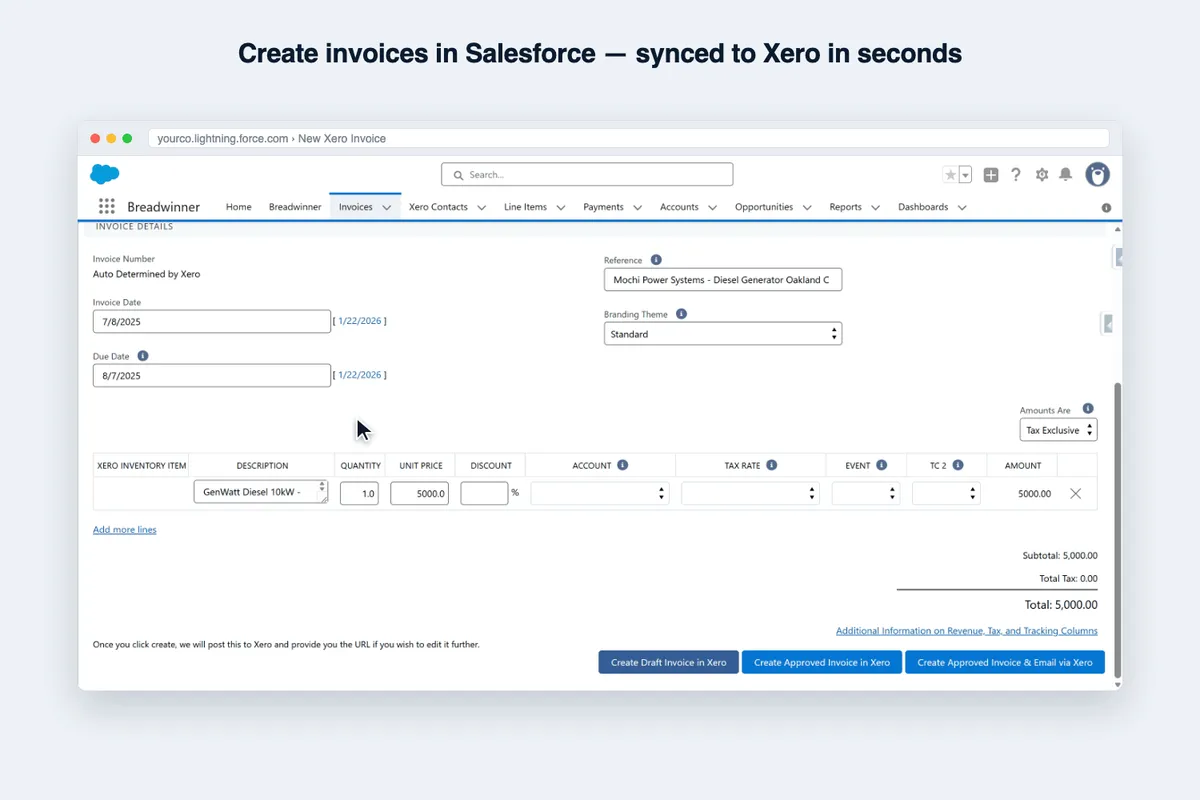Open the user profile avatar
The height and width of the screenshot is (800, 1200).
[1098, 175]
